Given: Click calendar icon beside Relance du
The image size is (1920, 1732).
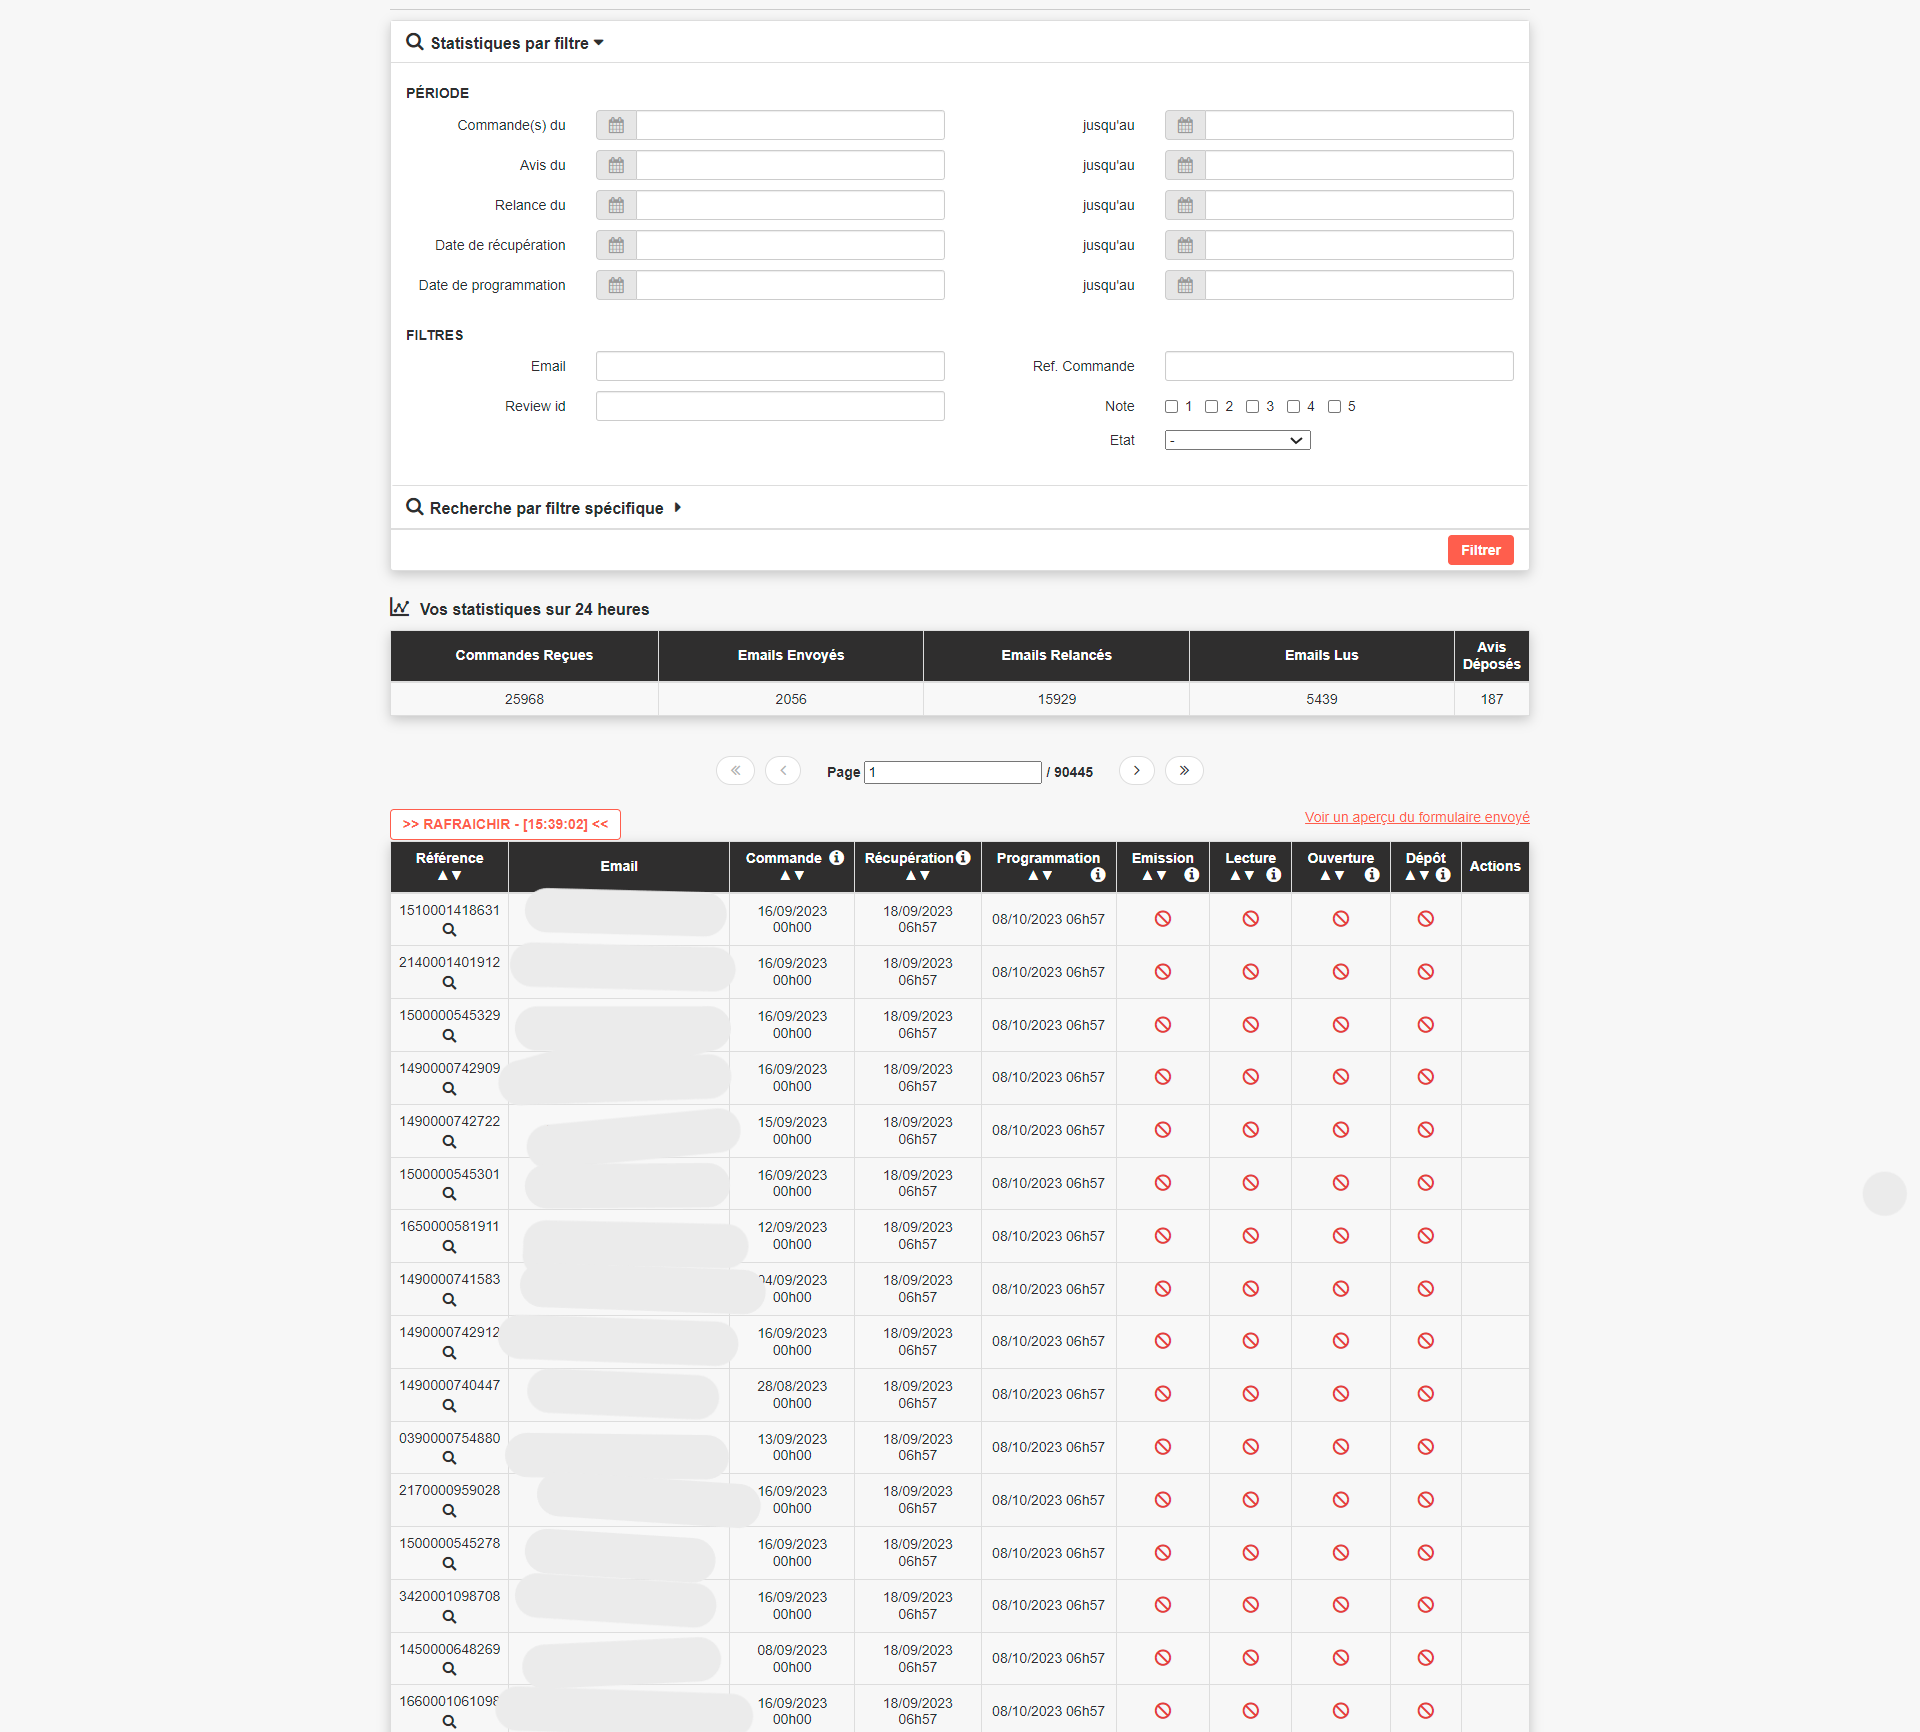Looking at the screenshot, I should [x=616, y=206].
